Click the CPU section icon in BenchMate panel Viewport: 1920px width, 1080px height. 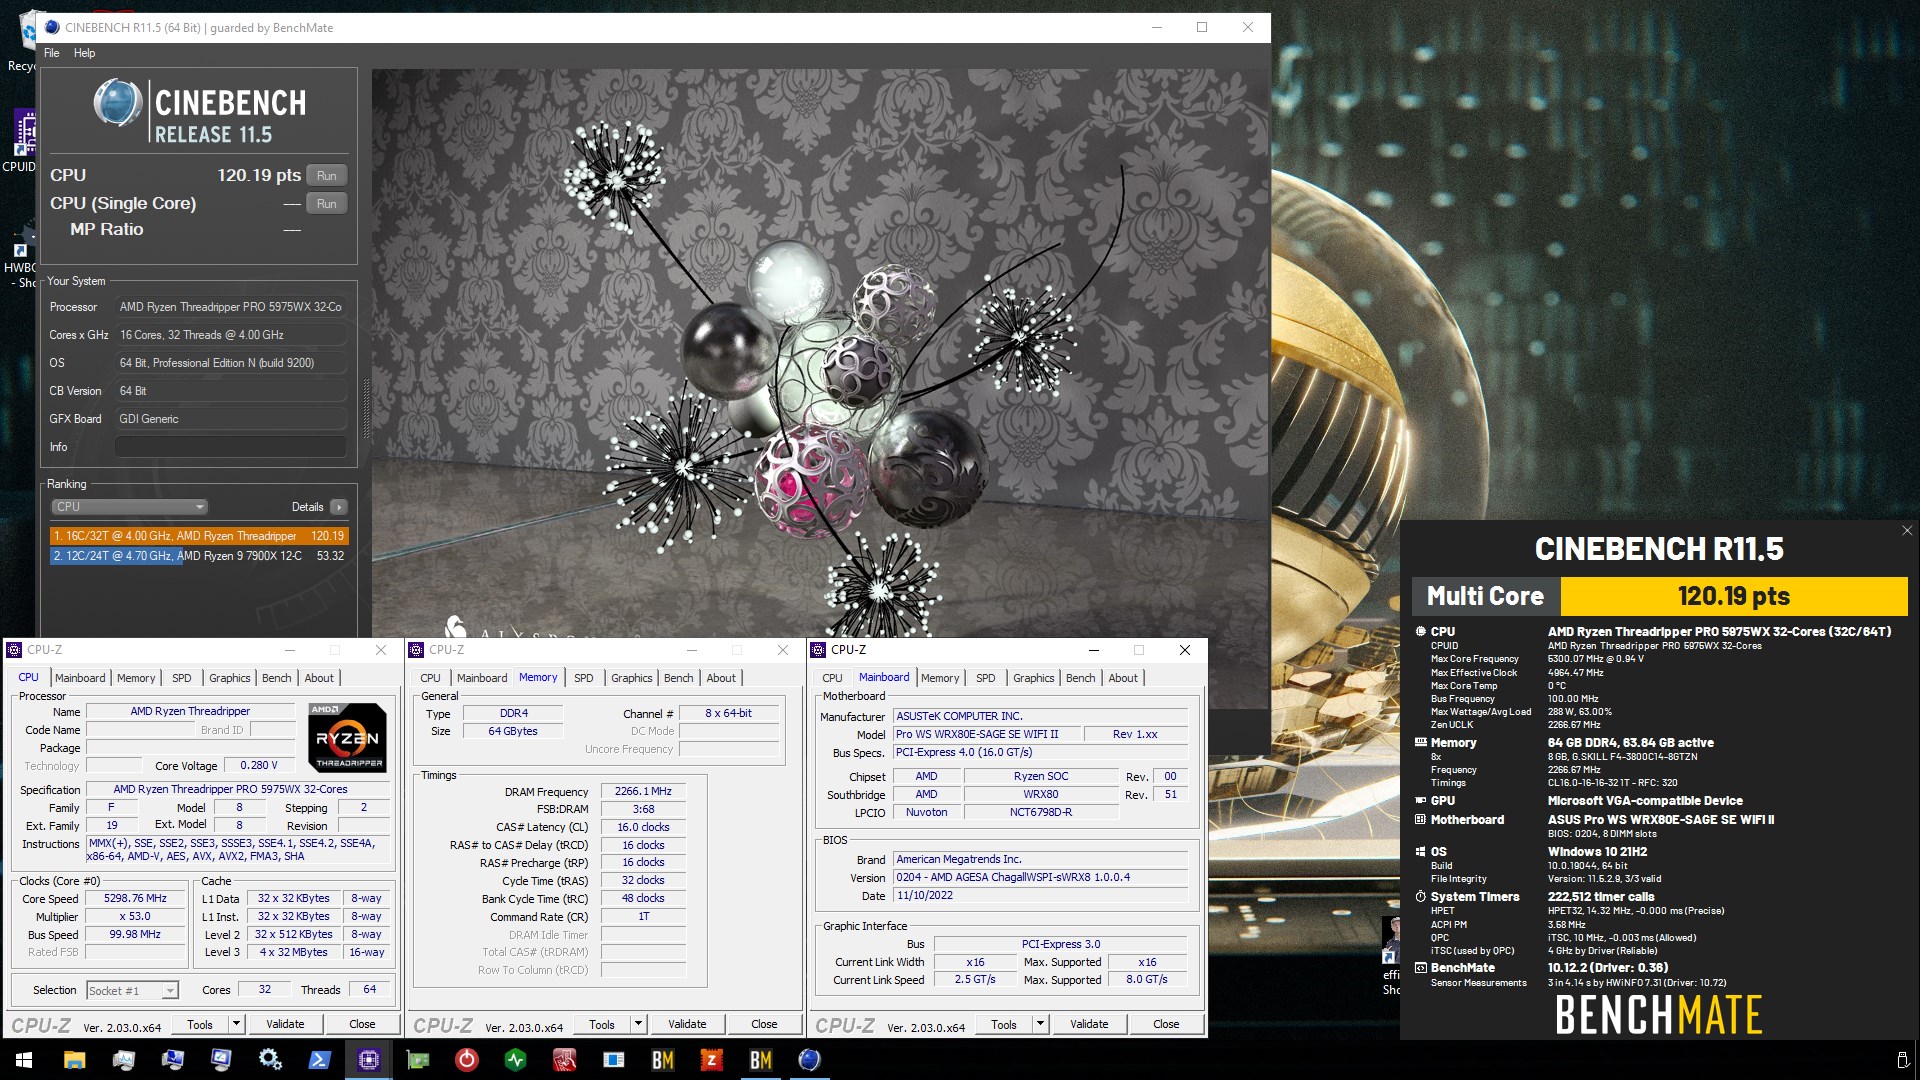1420,631
